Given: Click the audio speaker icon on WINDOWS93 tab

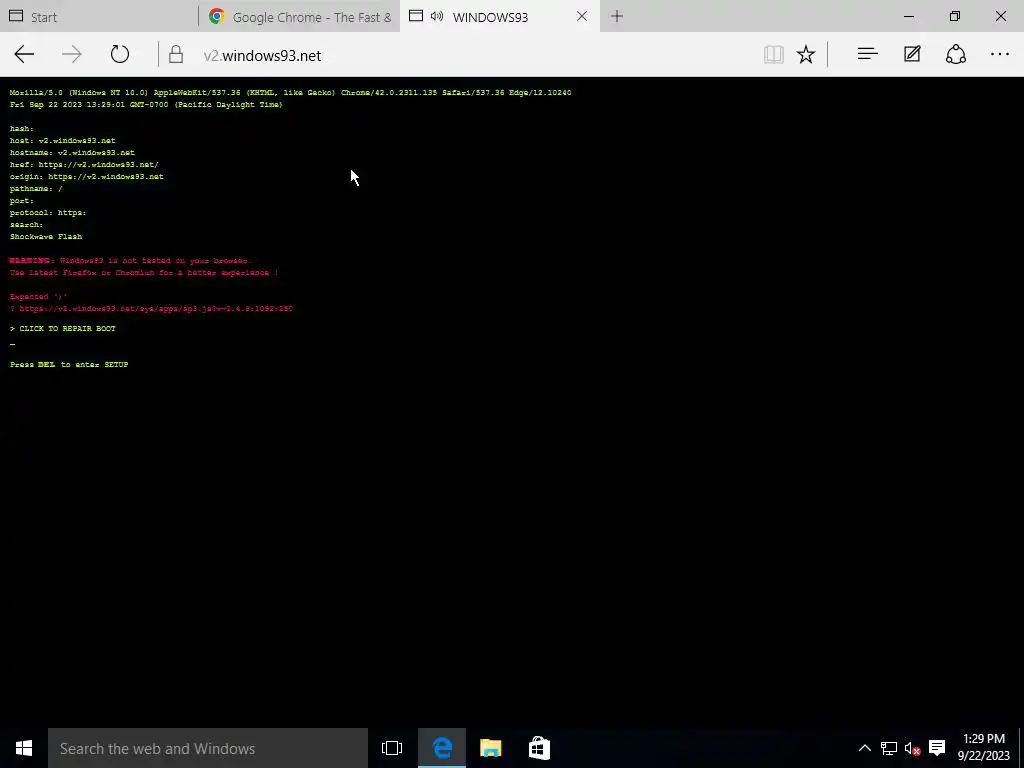Looking at the screenshot, I should coord(437,16).
